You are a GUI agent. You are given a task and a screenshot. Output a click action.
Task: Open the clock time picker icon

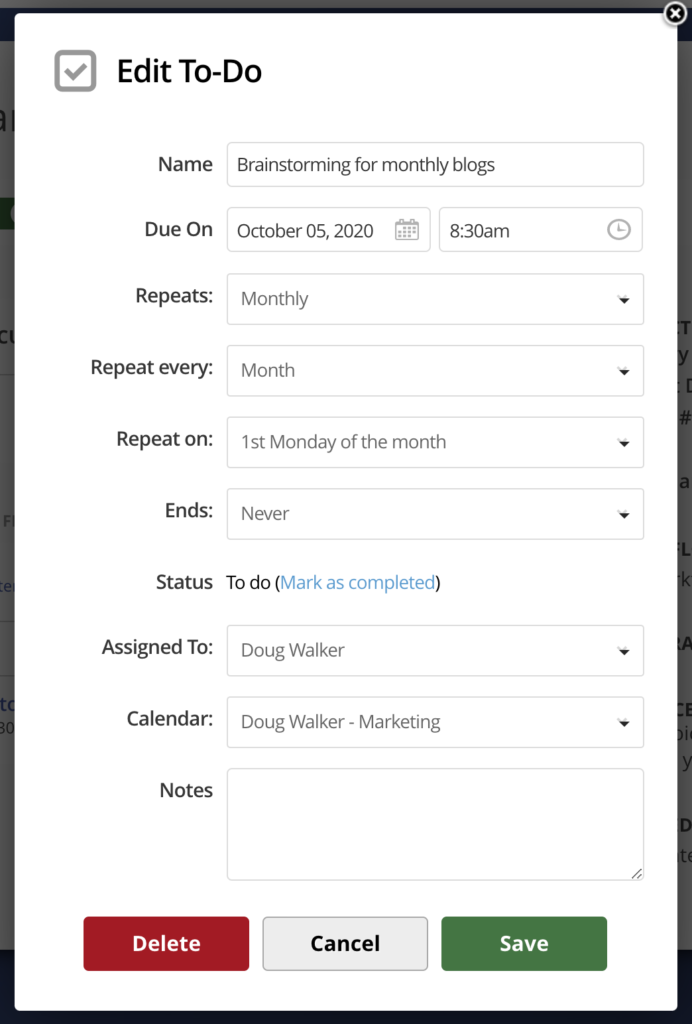[618, 229]
